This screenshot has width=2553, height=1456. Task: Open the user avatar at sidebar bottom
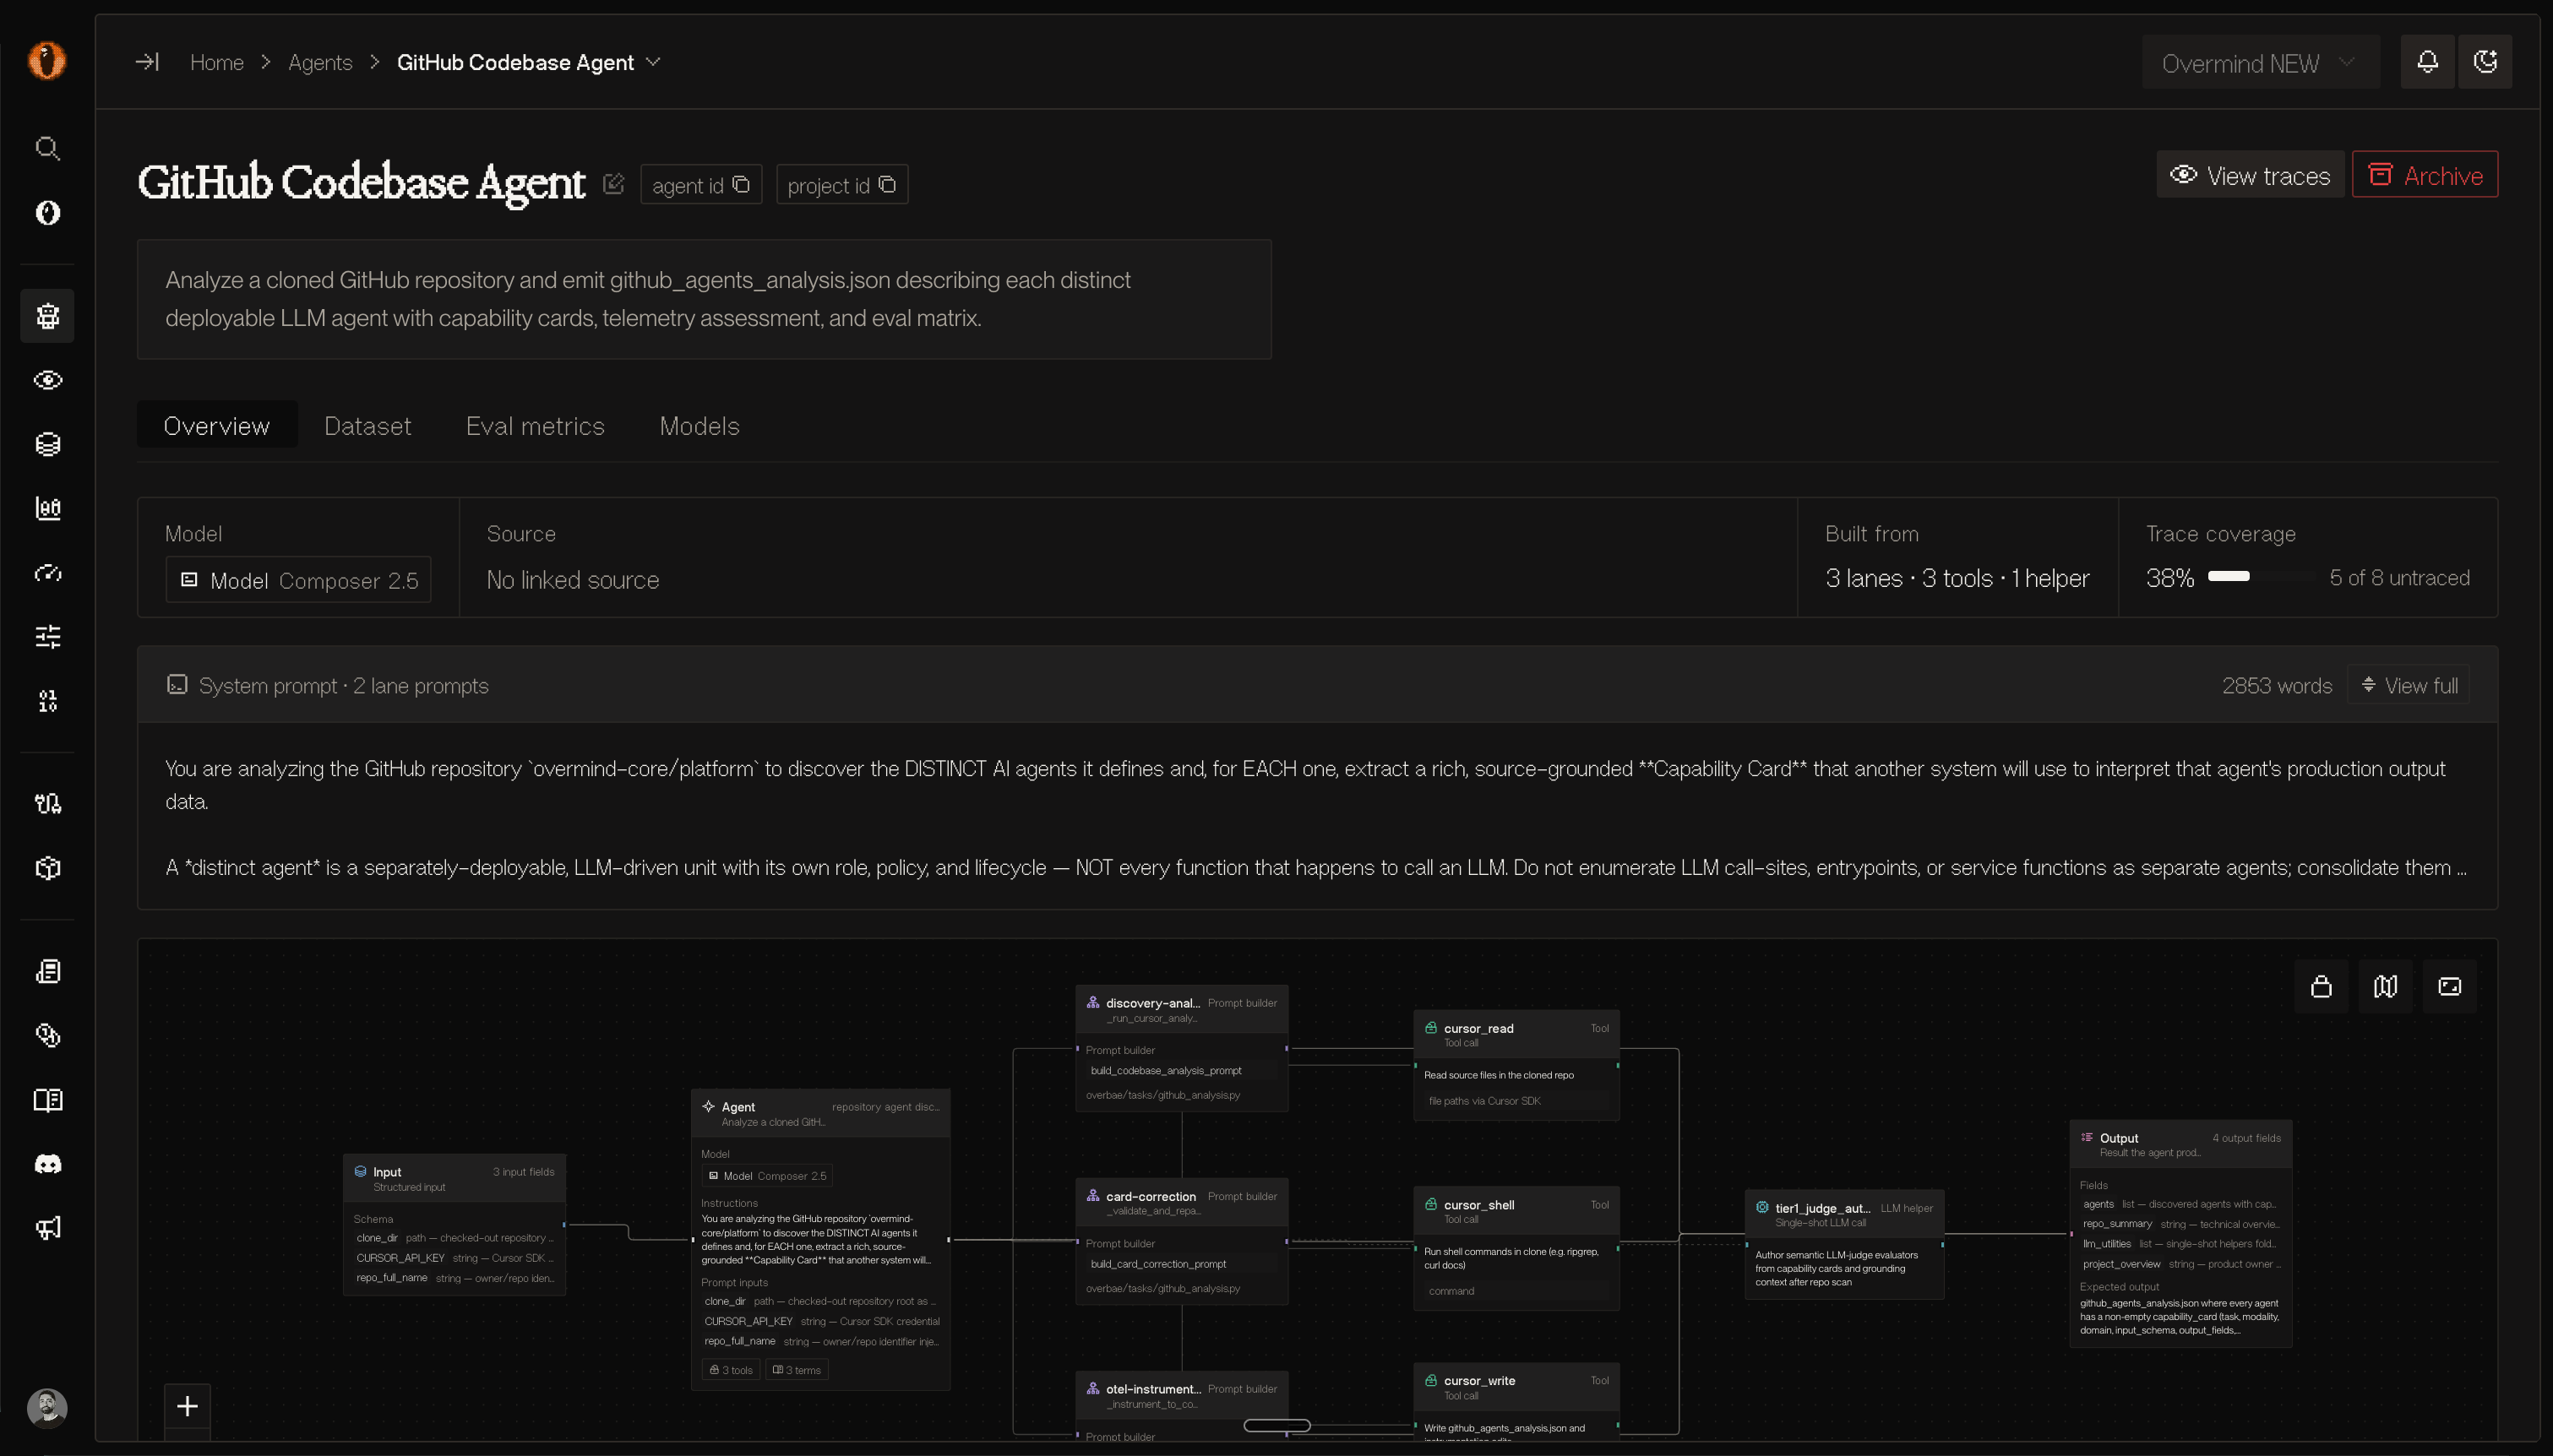point(47,1408)
